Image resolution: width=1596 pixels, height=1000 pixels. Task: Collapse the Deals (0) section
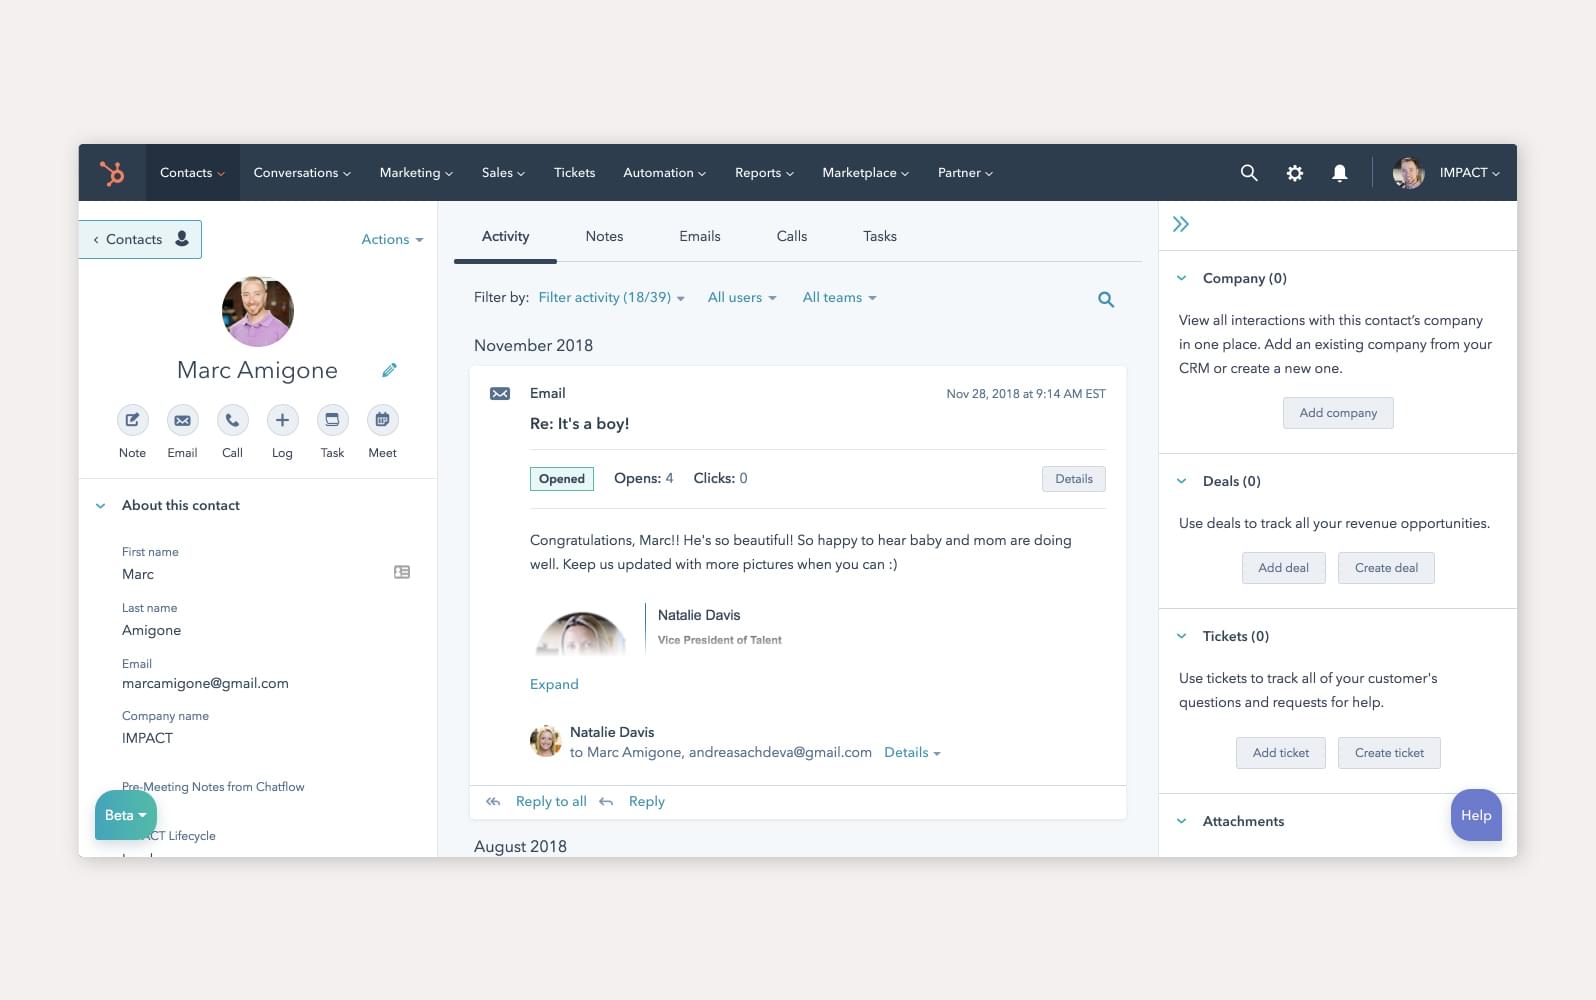click(x=1181, y=481)
